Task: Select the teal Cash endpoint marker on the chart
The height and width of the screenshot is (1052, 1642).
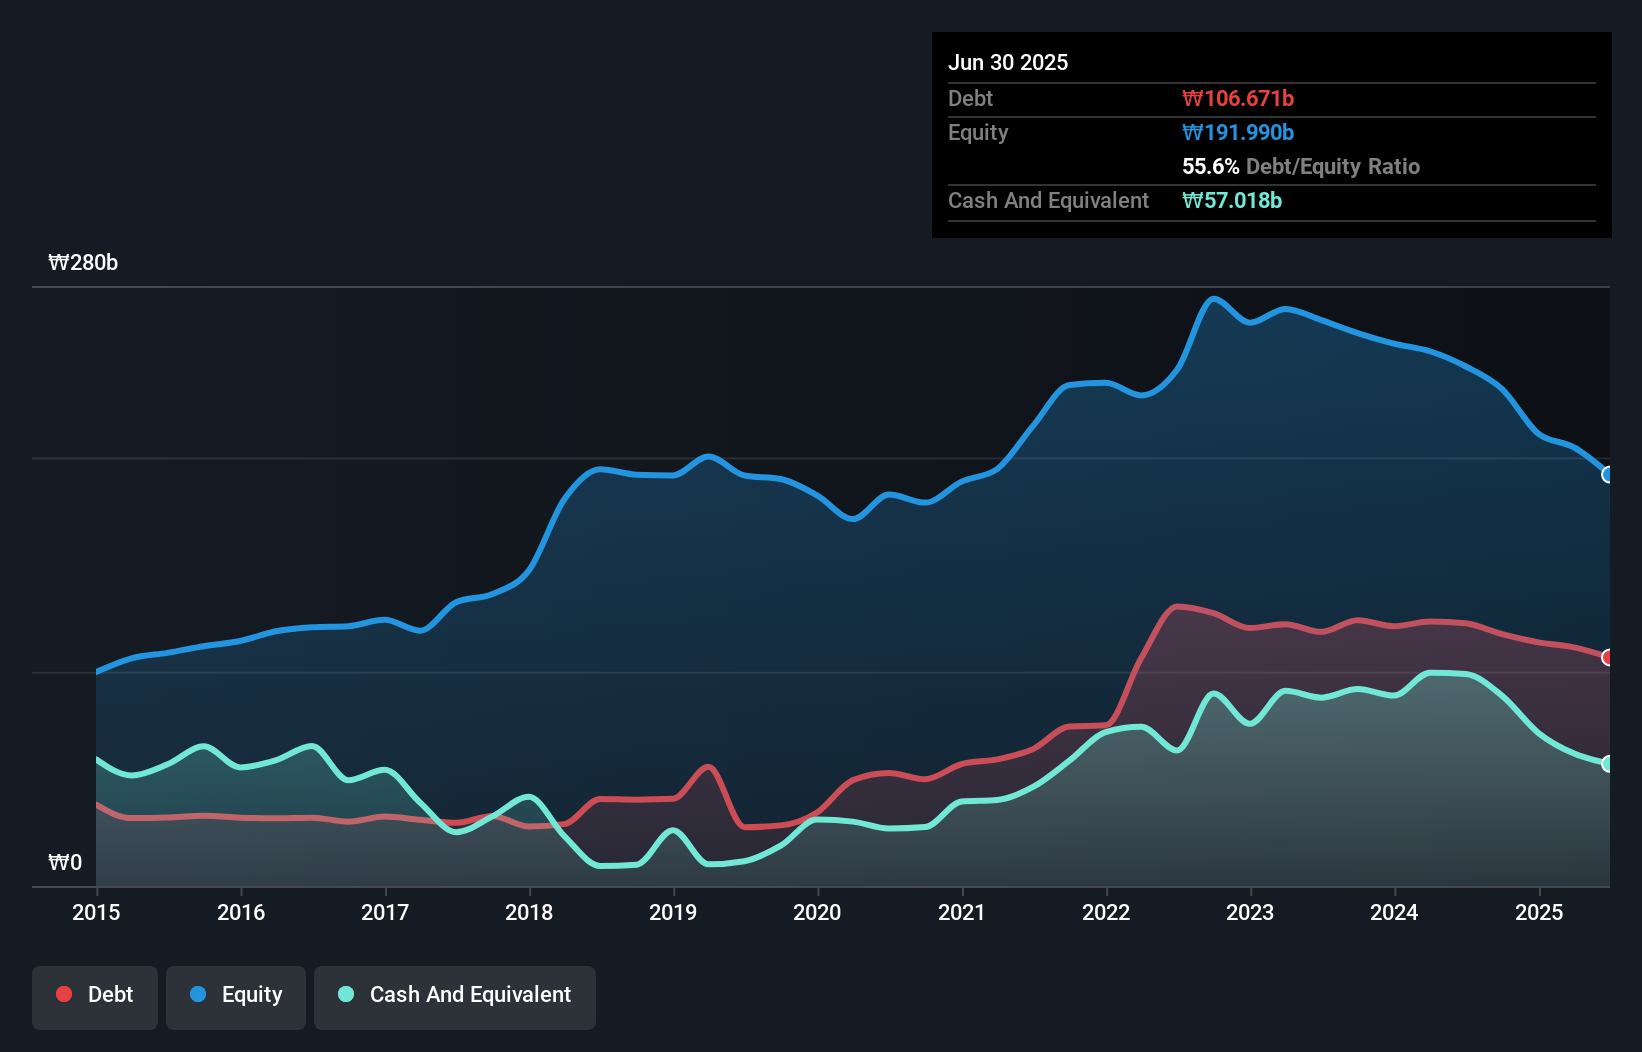Action: pyautogui.click(x=1606, y=763)
